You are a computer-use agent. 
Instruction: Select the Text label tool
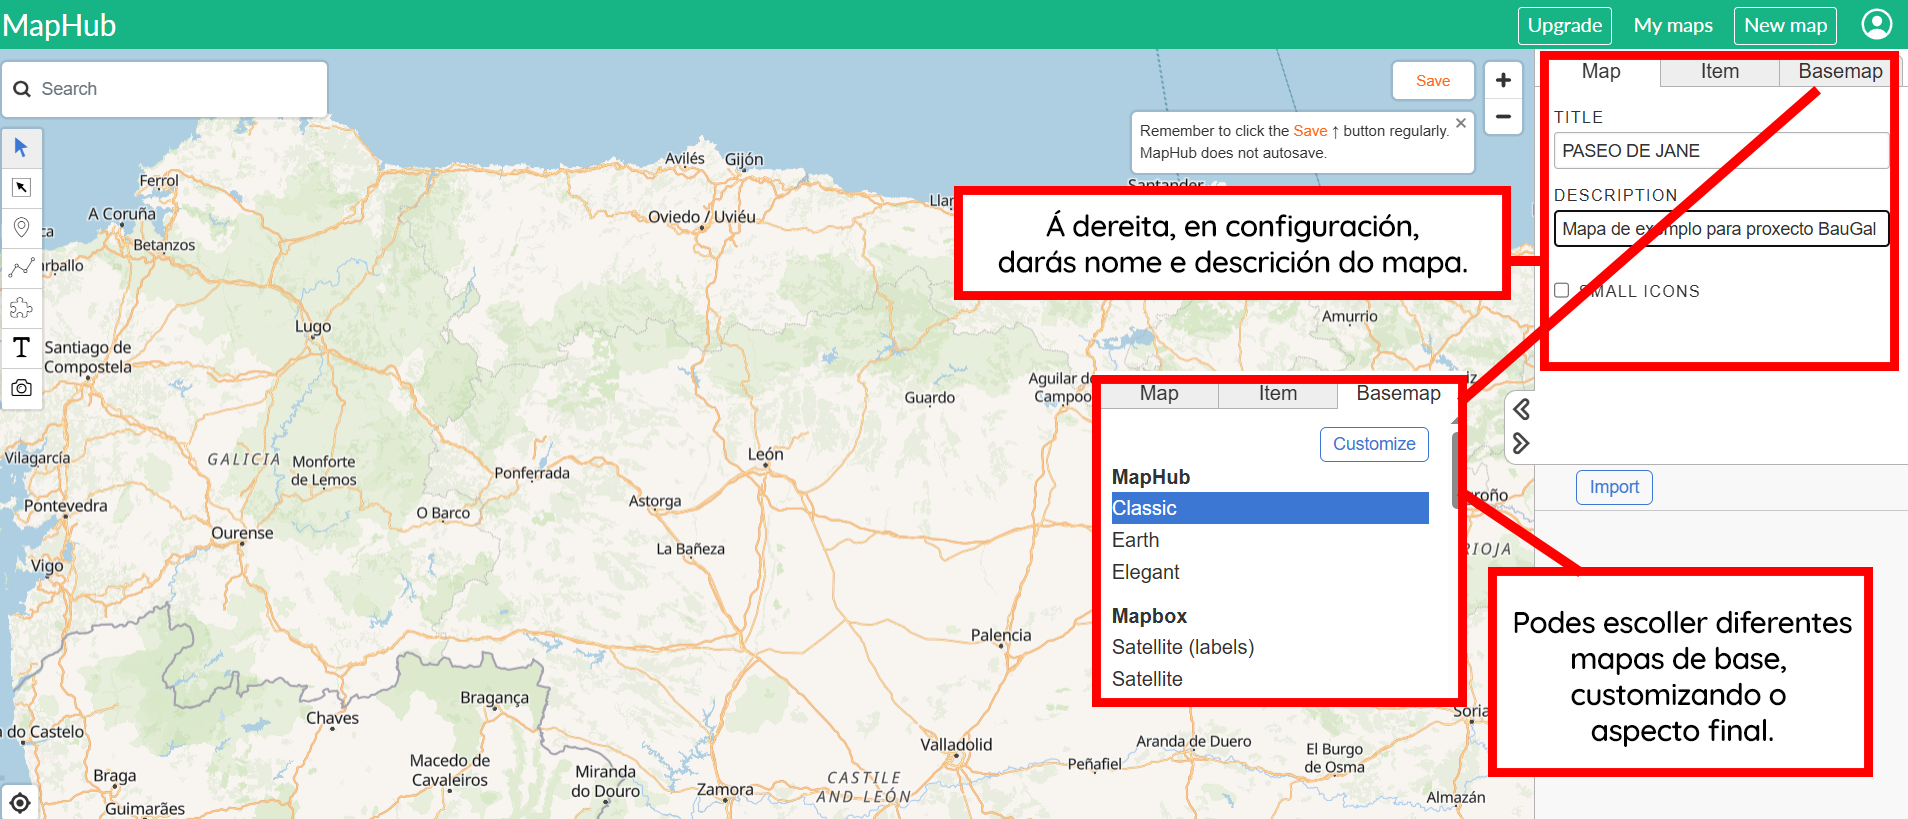coord(21,348)
